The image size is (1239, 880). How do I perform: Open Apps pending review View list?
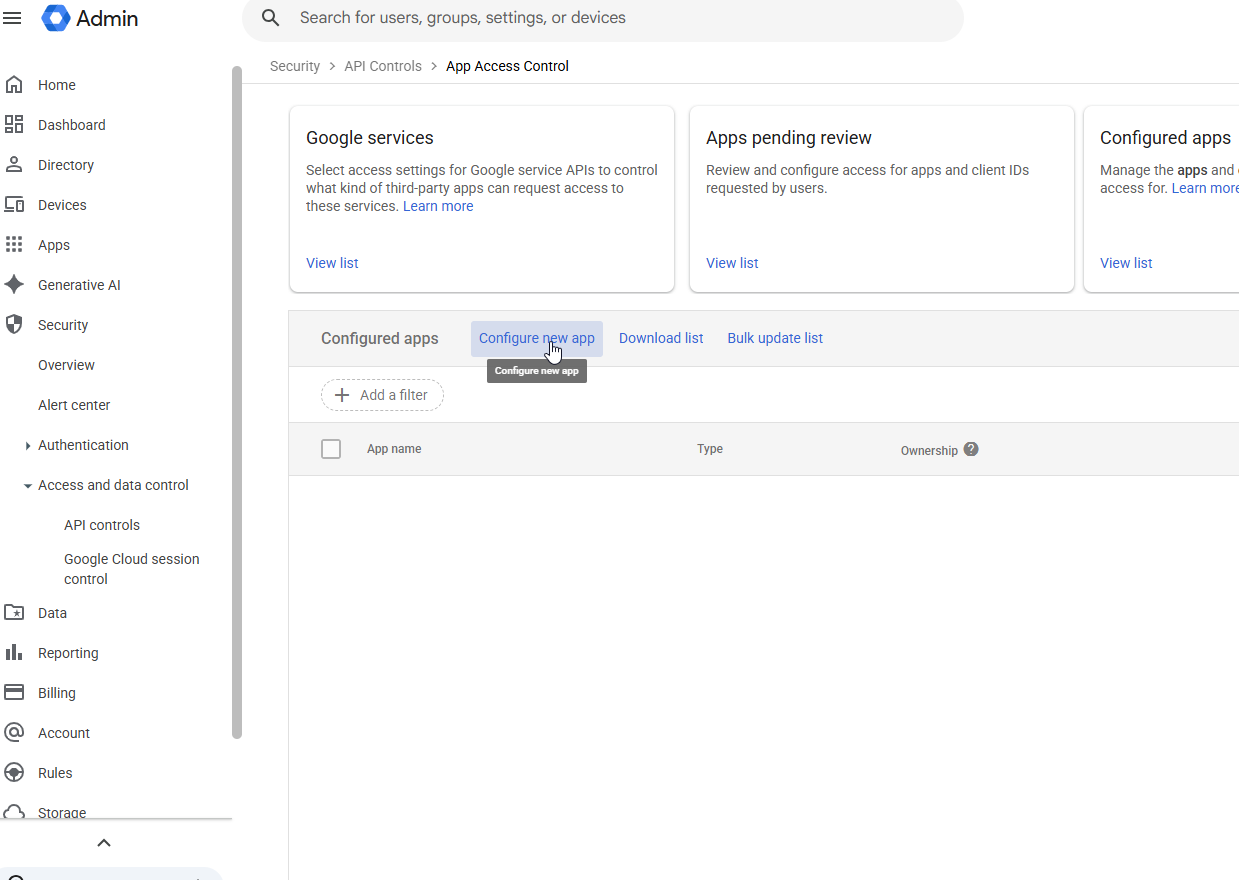732,263
